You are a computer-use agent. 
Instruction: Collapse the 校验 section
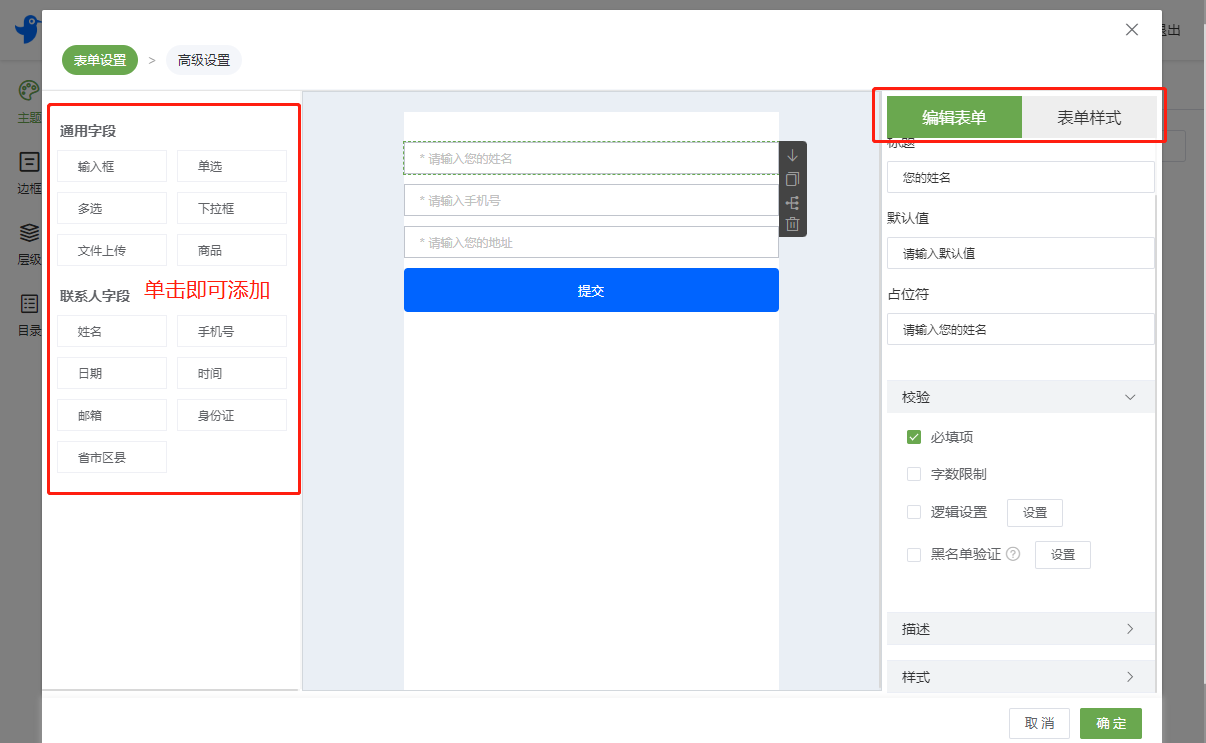click(x=1020, y=397)
